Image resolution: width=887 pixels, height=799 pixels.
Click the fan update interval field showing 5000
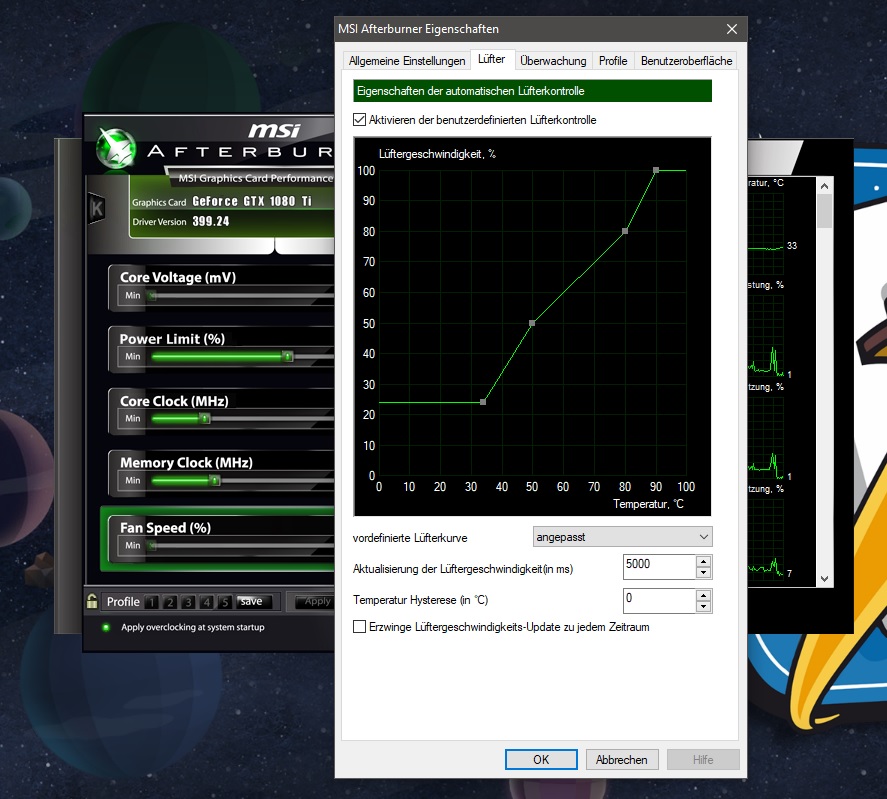click(x=659, y=567)
